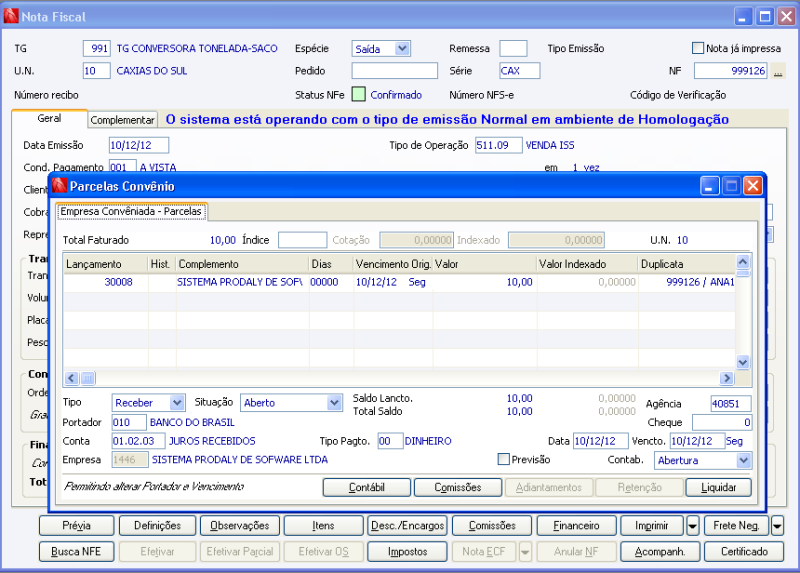Open the Financeiro button
The width and height of the screenshot is (800, 573).
(x=577, y=525)
